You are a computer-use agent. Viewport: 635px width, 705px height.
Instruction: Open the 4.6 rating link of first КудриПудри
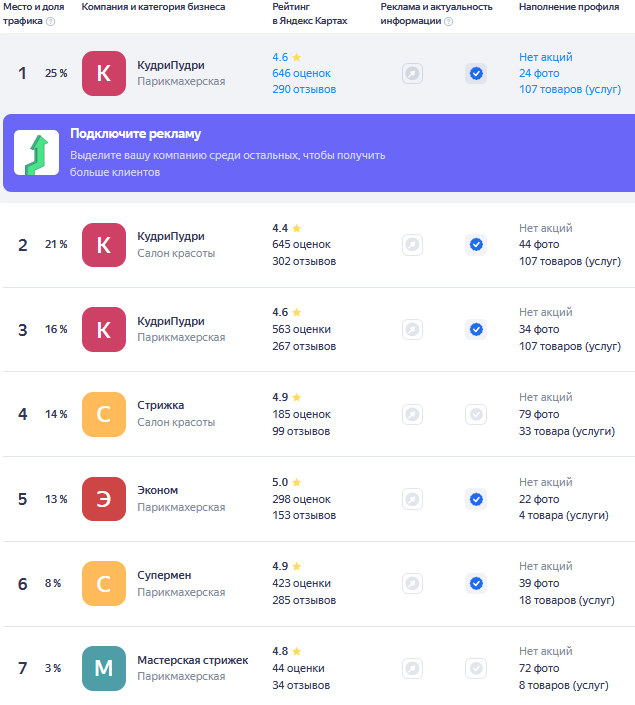click(x=286, y=57)
